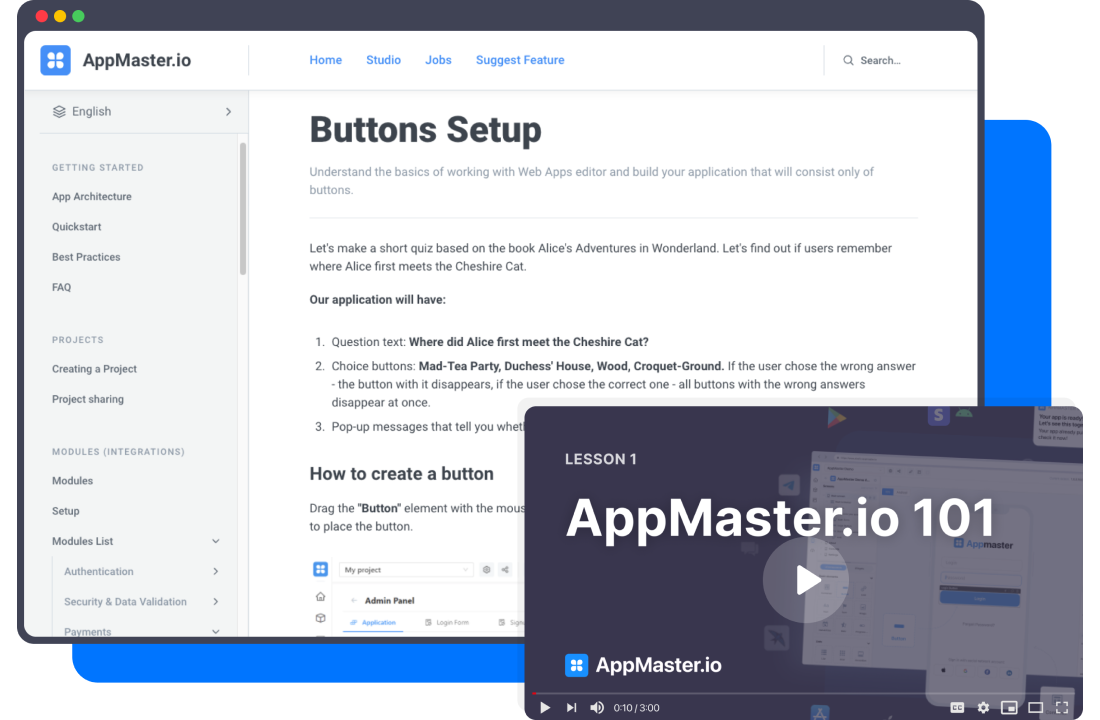The image size is (1100, 720).
Task: Activate picture-in-picture mode icon
Action: (1009, 707)
